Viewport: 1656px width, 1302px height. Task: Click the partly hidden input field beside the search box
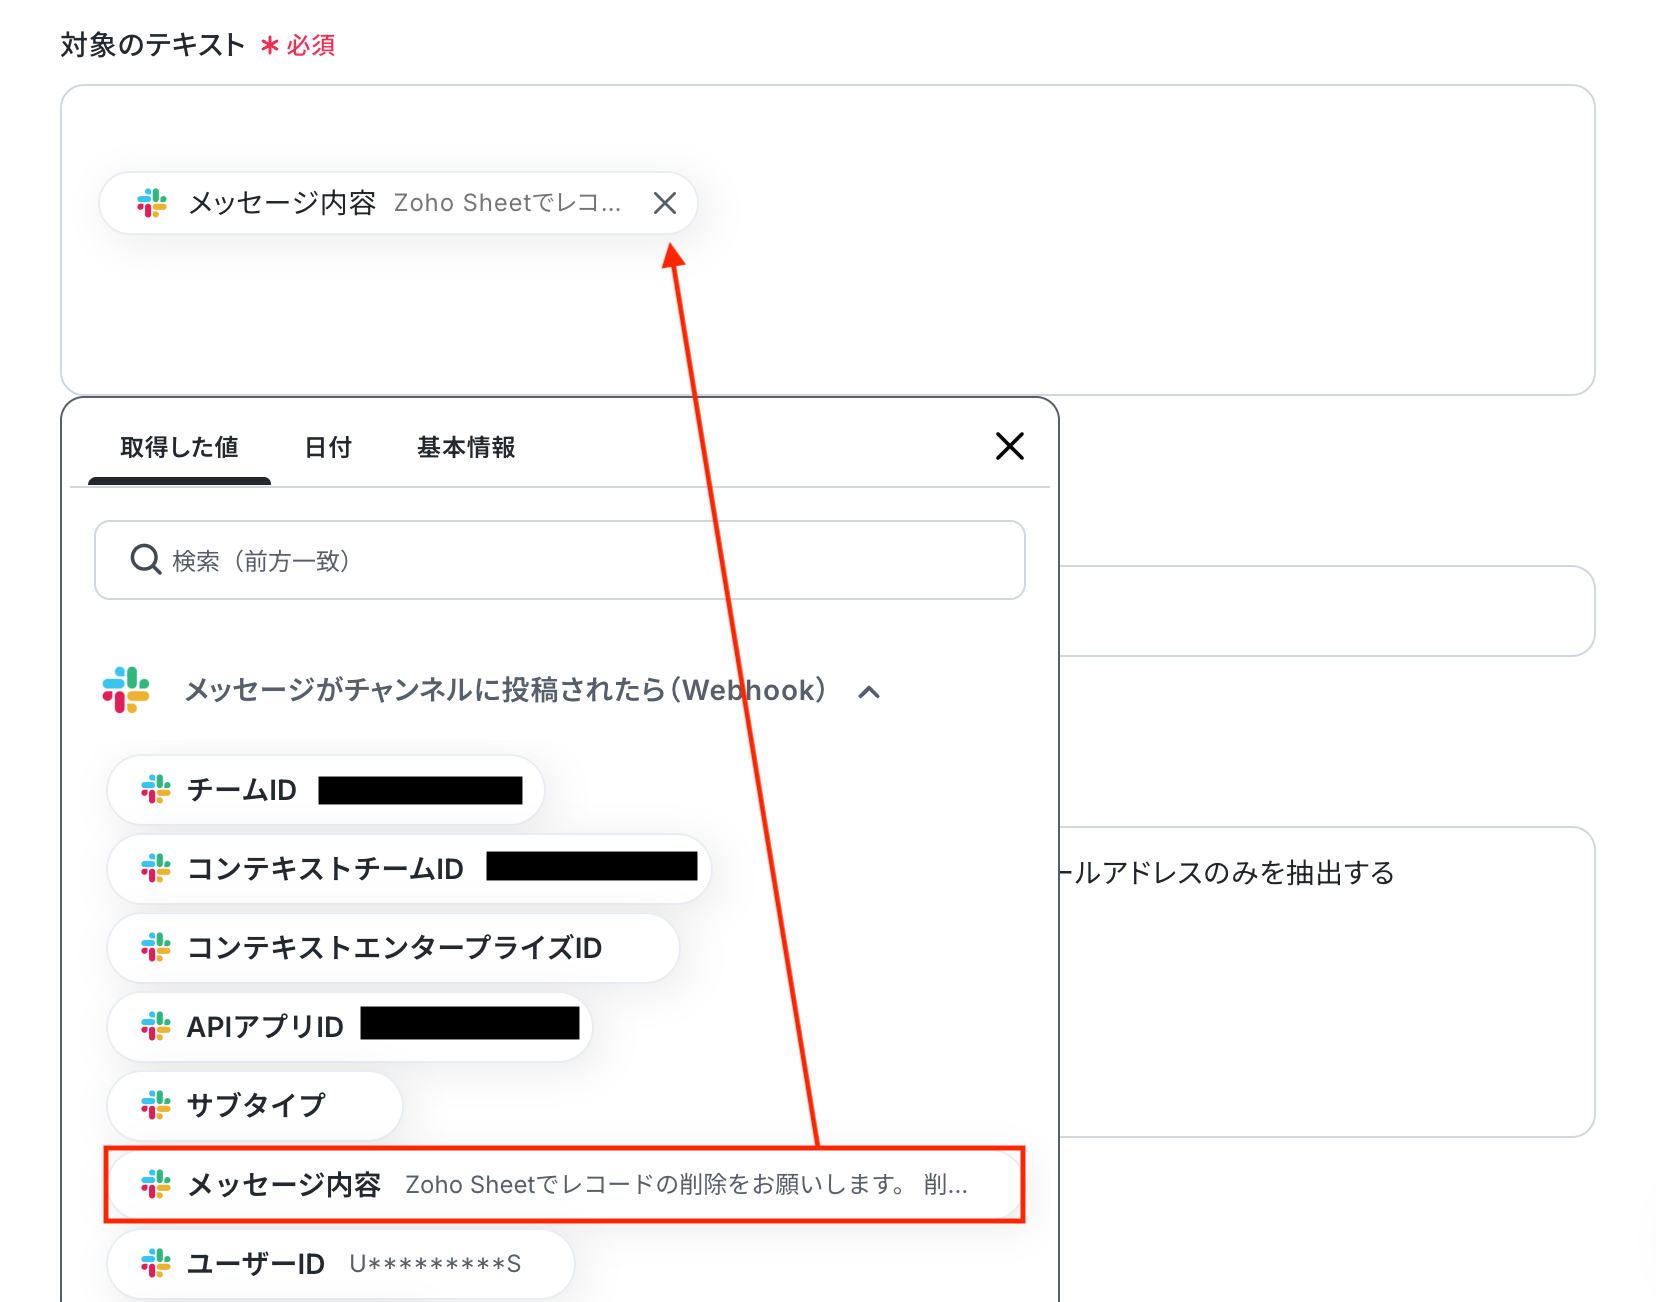click(1326, 611)
